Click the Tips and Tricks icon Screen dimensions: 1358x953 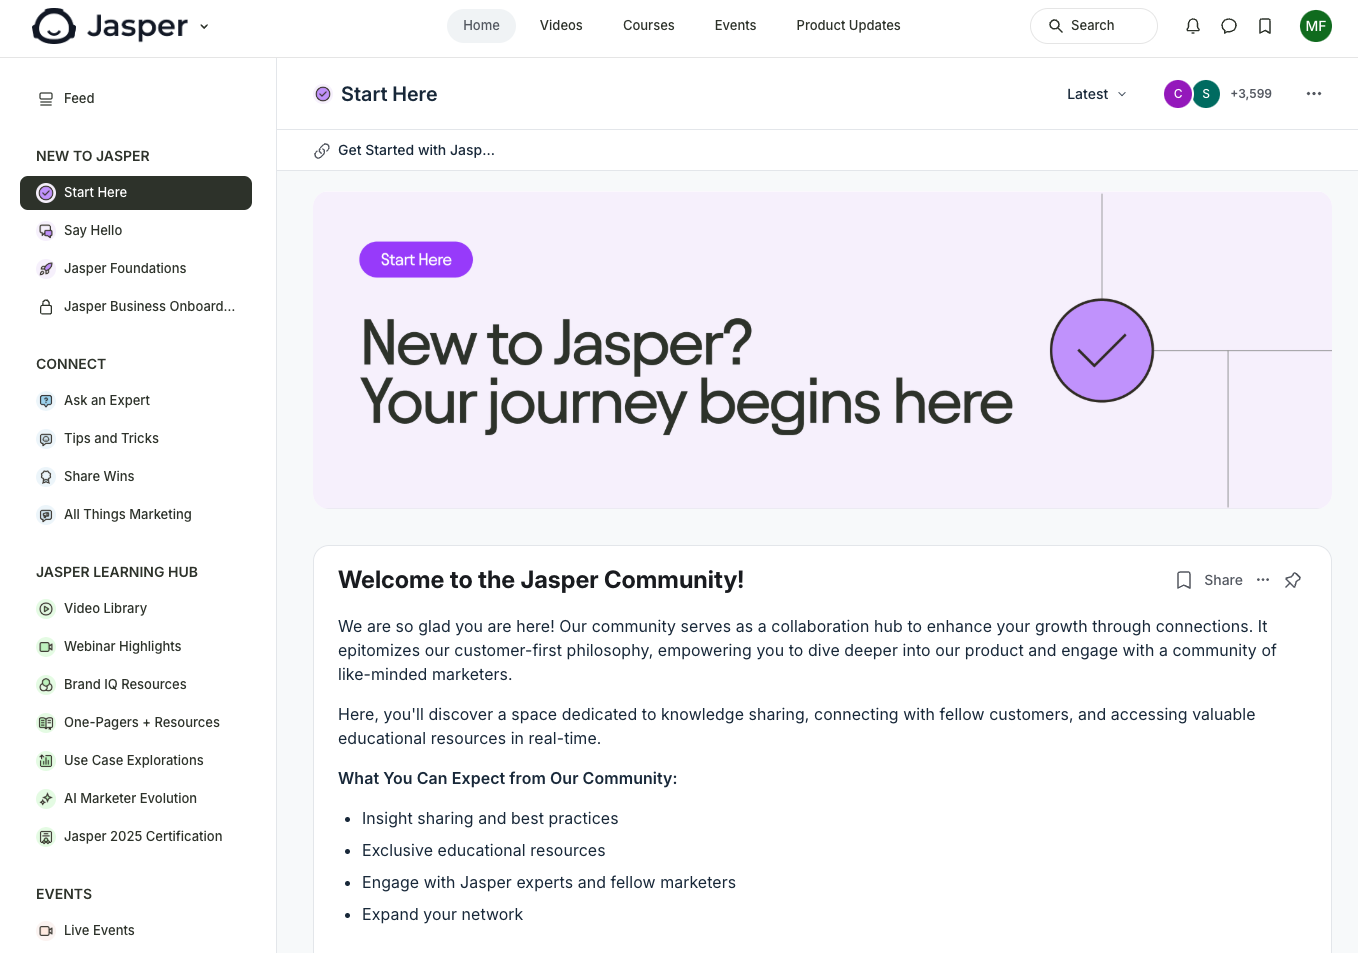click(46, 439)
